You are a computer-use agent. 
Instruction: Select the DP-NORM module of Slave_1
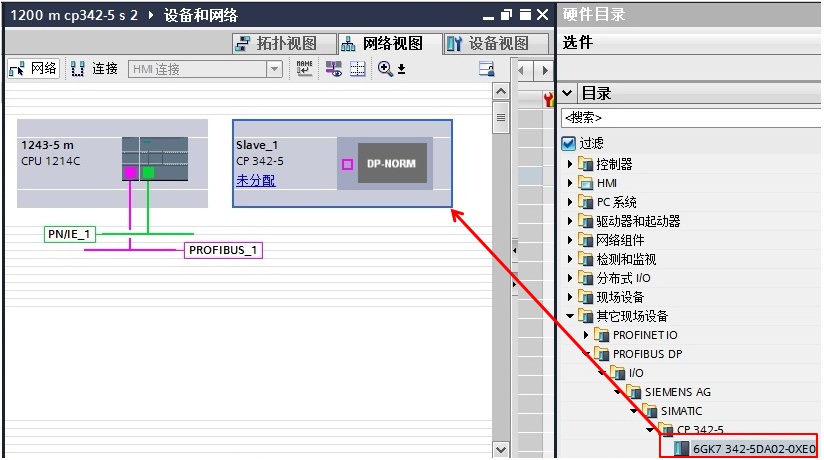(392, 163)
